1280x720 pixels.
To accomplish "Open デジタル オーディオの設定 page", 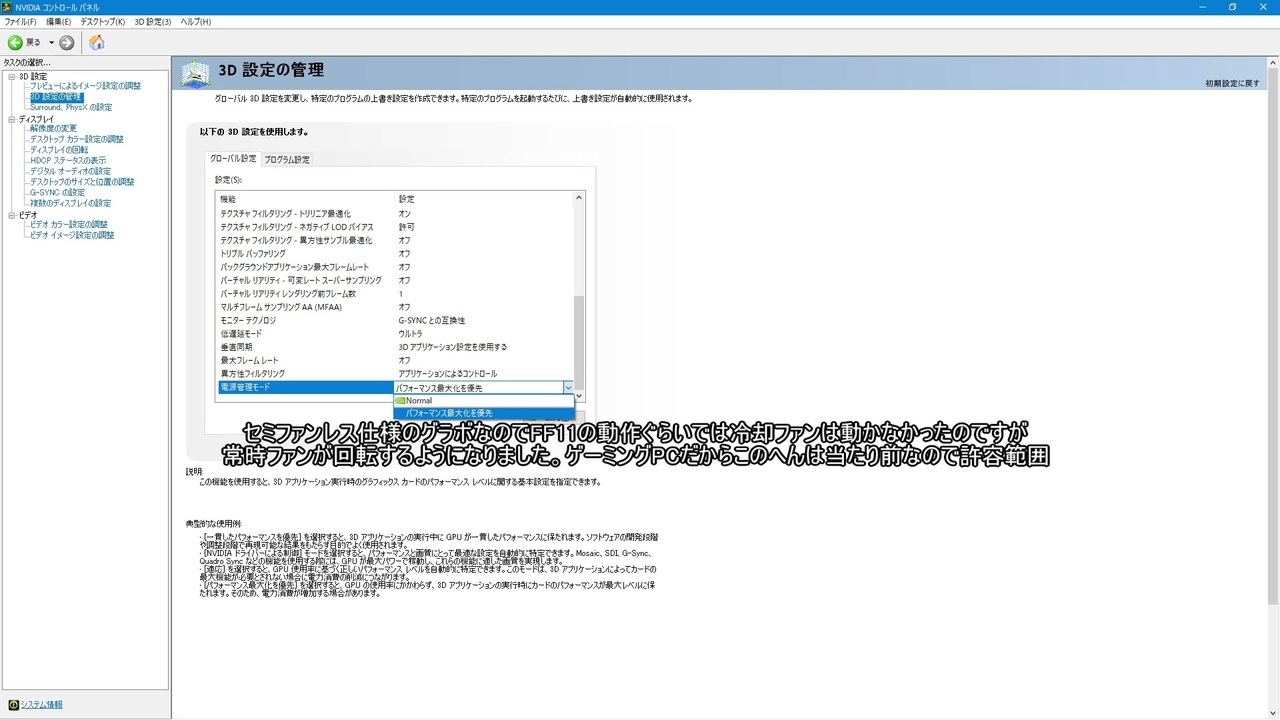I will coord(70,171).
